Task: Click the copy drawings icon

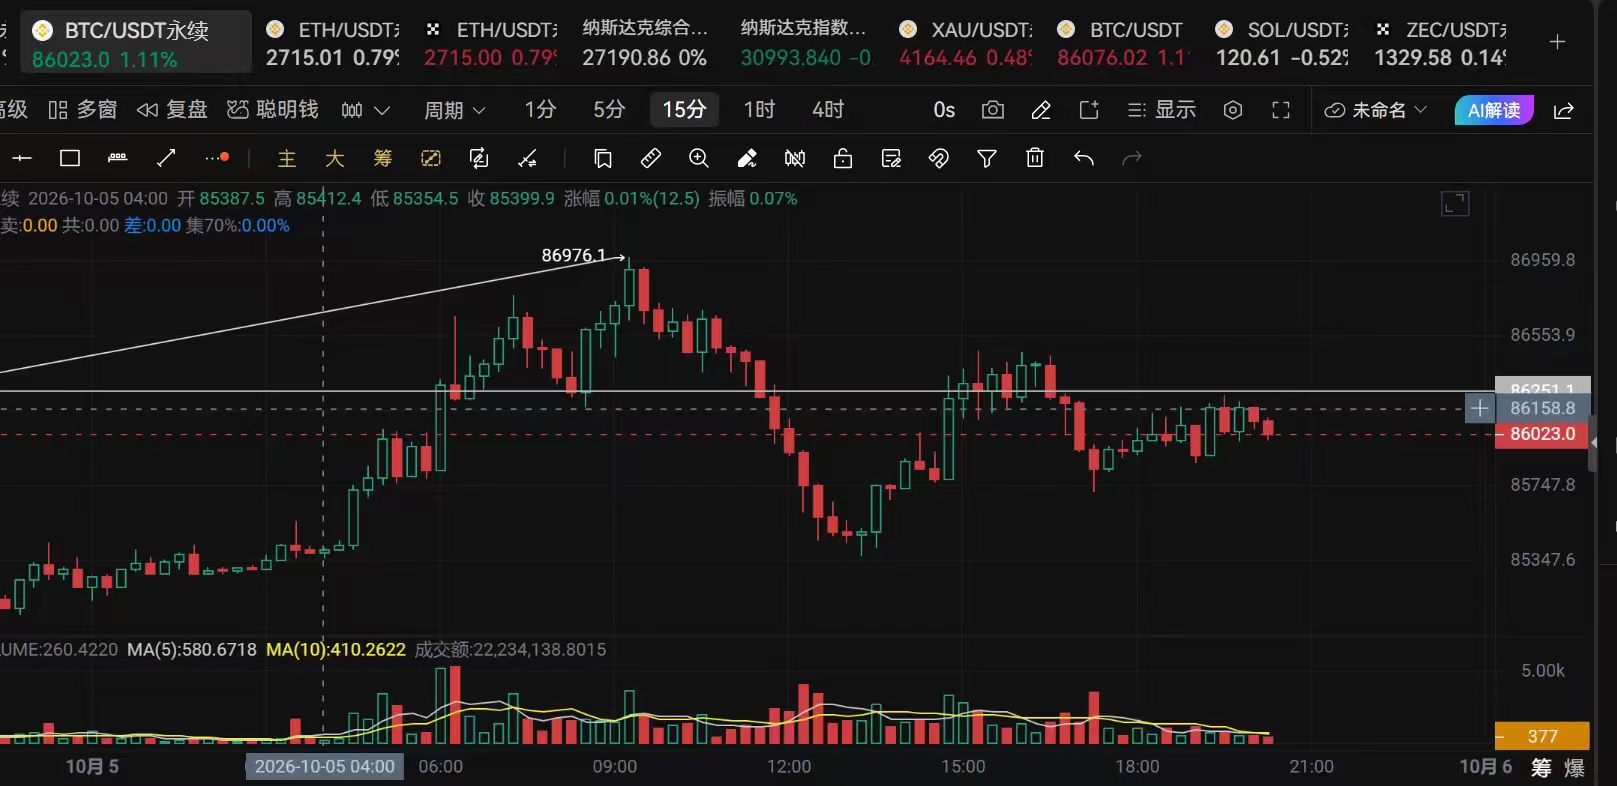Action: (603, 158)
